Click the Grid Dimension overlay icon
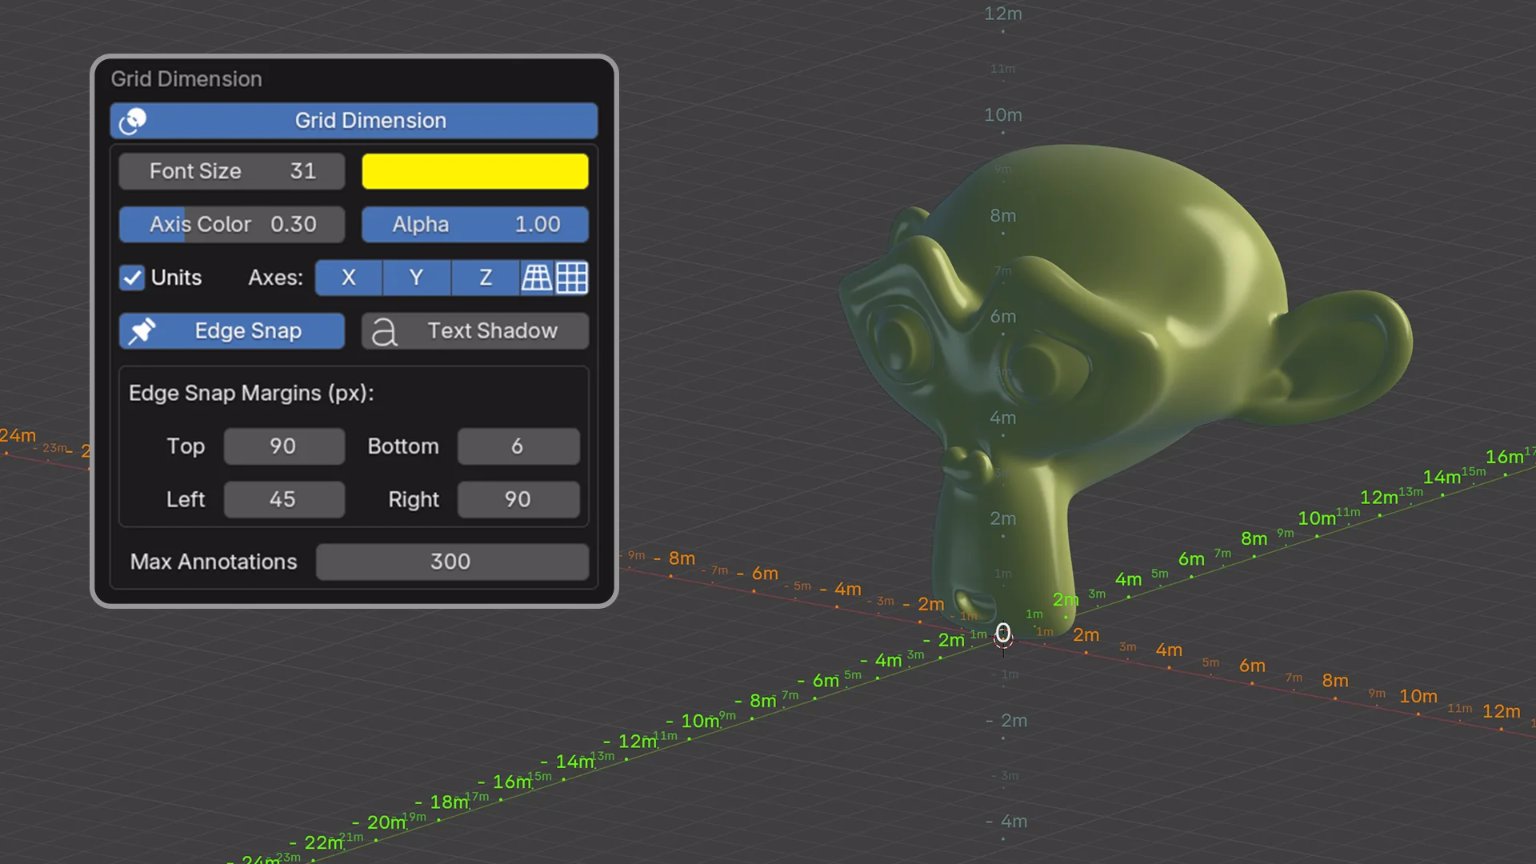 click(x=133, y=121)
